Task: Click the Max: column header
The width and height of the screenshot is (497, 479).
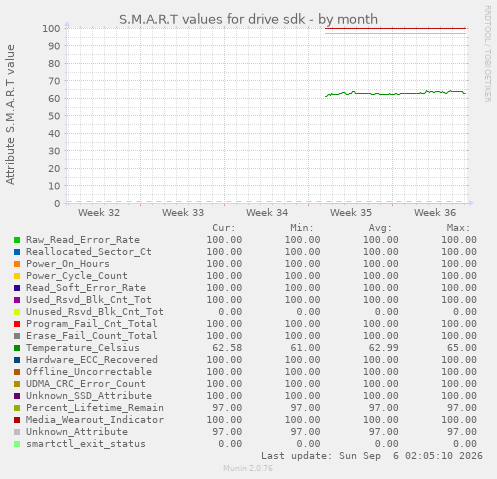Action: (459, 228)
